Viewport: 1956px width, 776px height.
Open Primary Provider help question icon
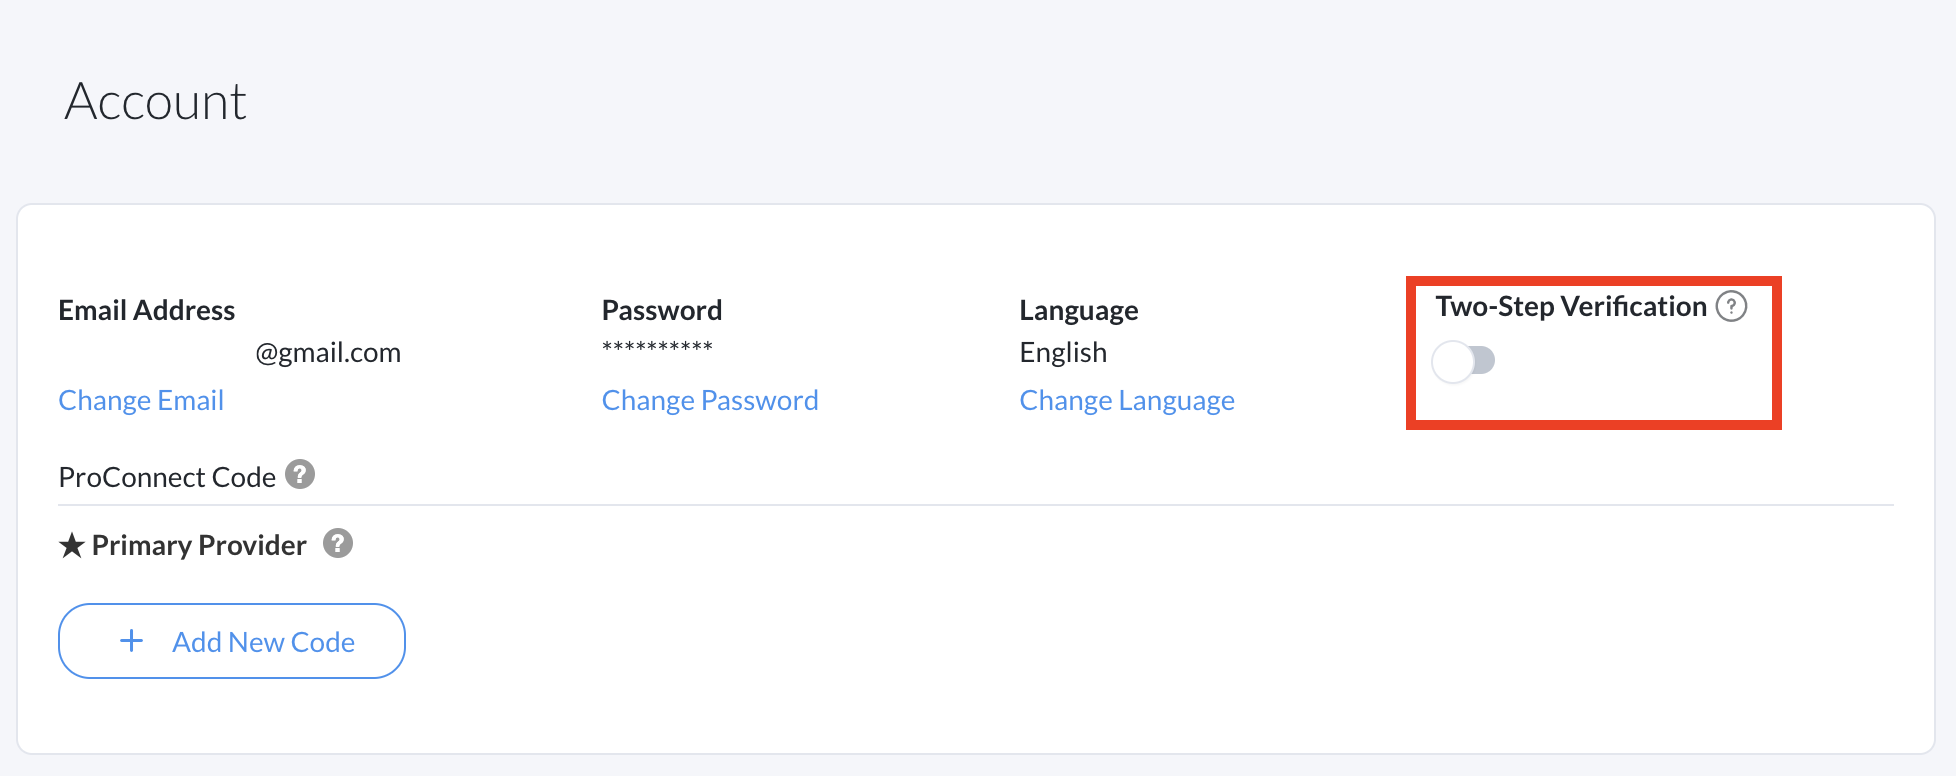click(338, 543)
